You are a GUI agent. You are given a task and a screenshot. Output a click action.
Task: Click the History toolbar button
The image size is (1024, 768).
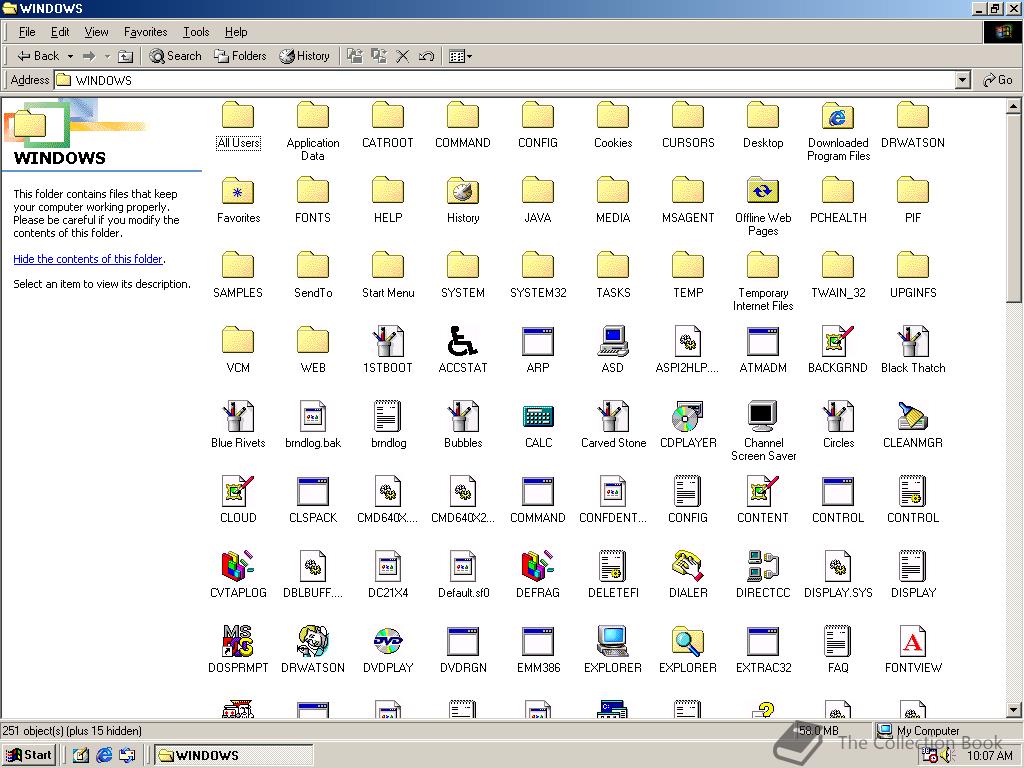[304, 57]
